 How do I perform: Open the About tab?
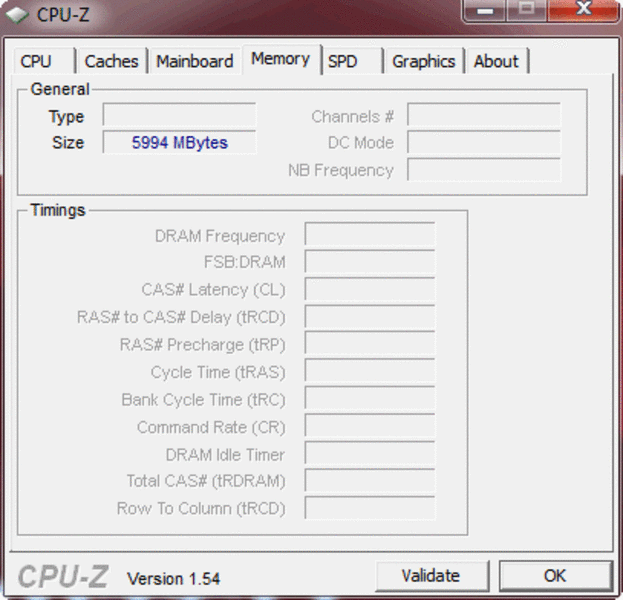coord(497,61)
